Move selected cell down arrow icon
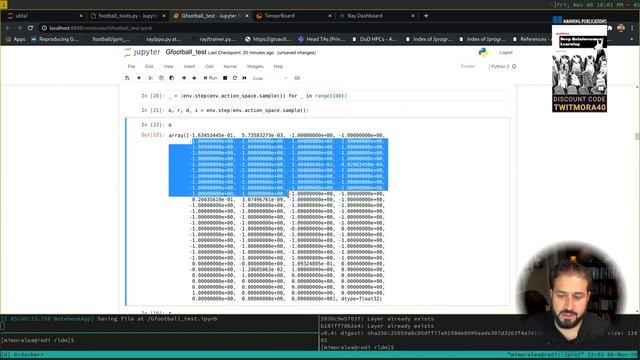Image resolution: width=640 pixels, height=360 pixels. (x=194, y=78)
